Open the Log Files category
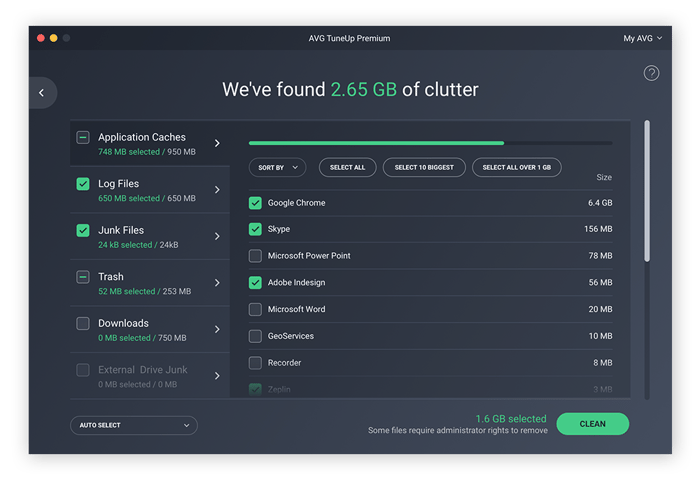Screen dimensions: 700x480 pos(150,190)
